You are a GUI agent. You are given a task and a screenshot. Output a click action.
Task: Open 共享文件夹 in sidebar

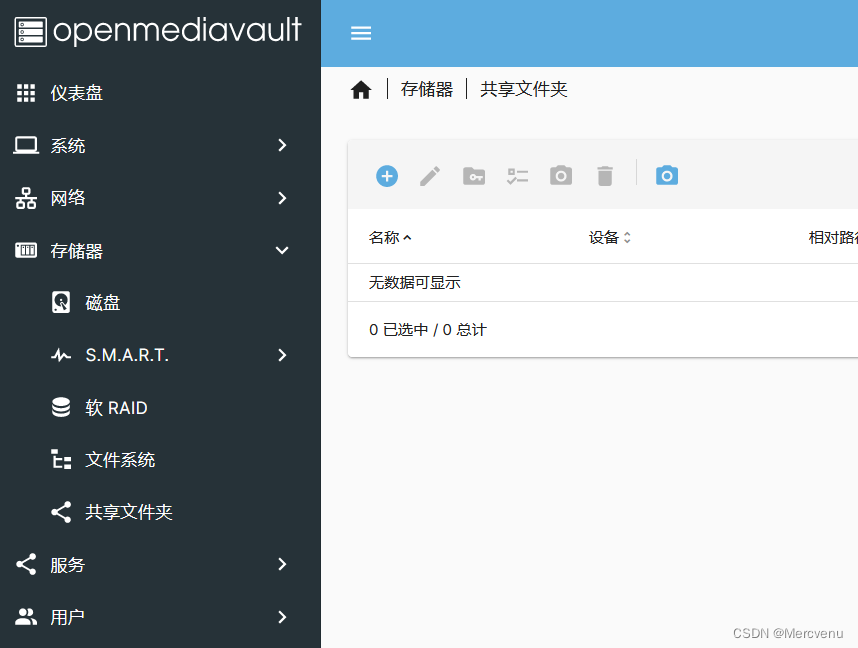coord(129,512)
